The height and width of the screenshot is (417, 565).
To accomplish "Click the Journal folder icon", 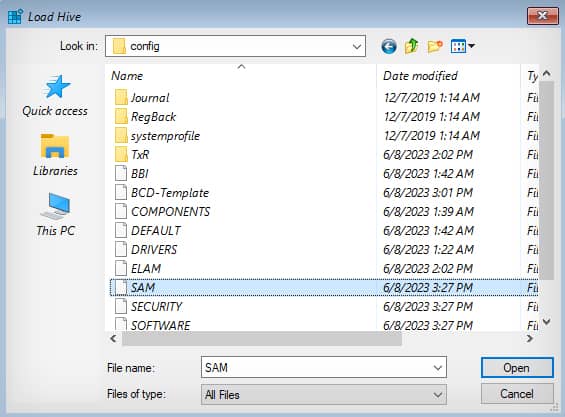I will pyautogui.click(x=121, y=98).
